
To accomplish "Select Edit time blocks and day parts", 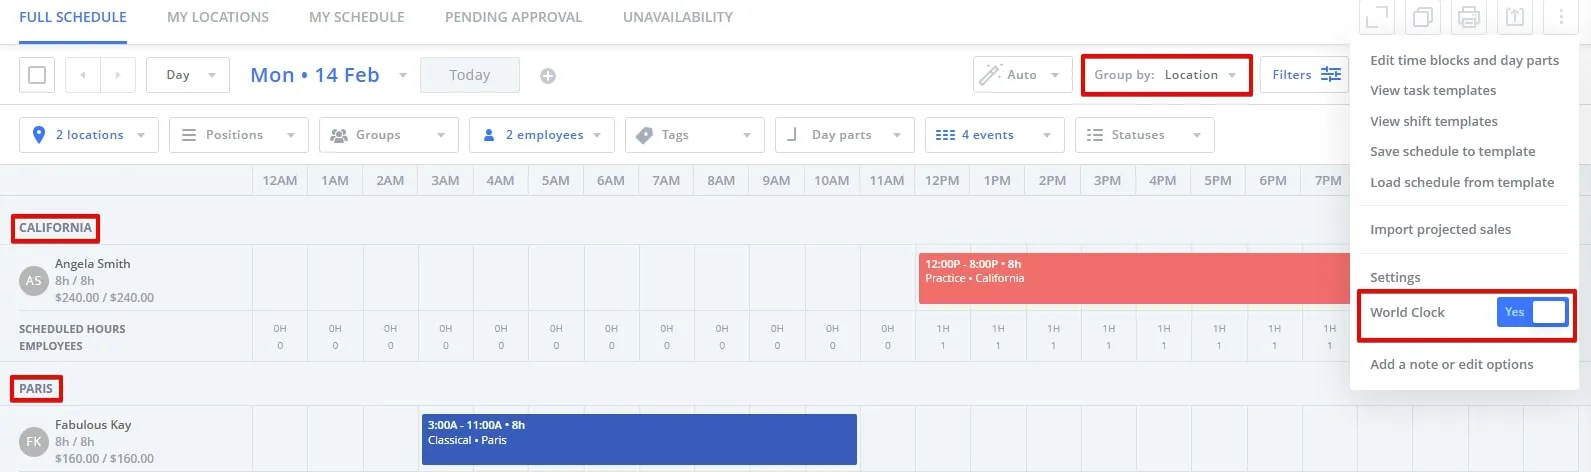I will (x=1464, y=60).
